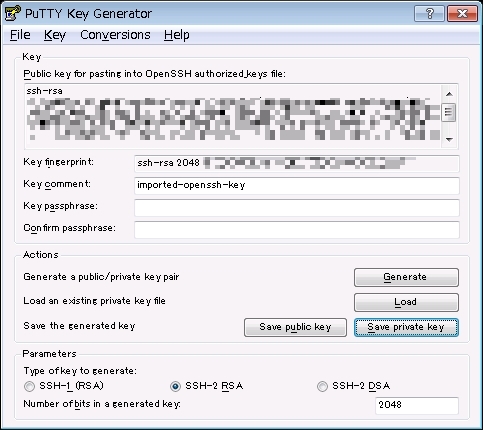
Task: Click the public key scrollbar down arrow
Action: coord(449,139)
